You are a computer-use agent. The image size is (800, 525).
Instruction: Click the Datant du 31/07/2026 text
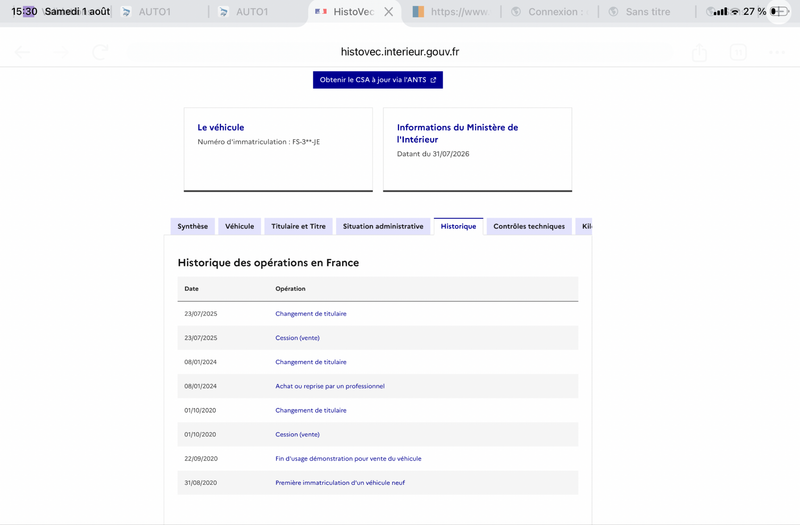[x=433, y=154]
